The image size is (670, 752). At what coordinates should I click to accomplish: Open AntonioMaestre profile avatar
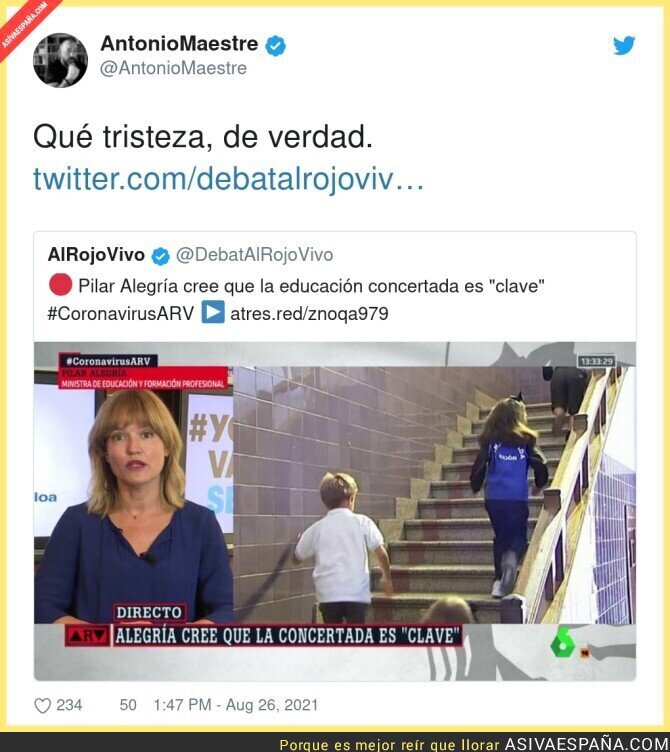tap(60, 60)
